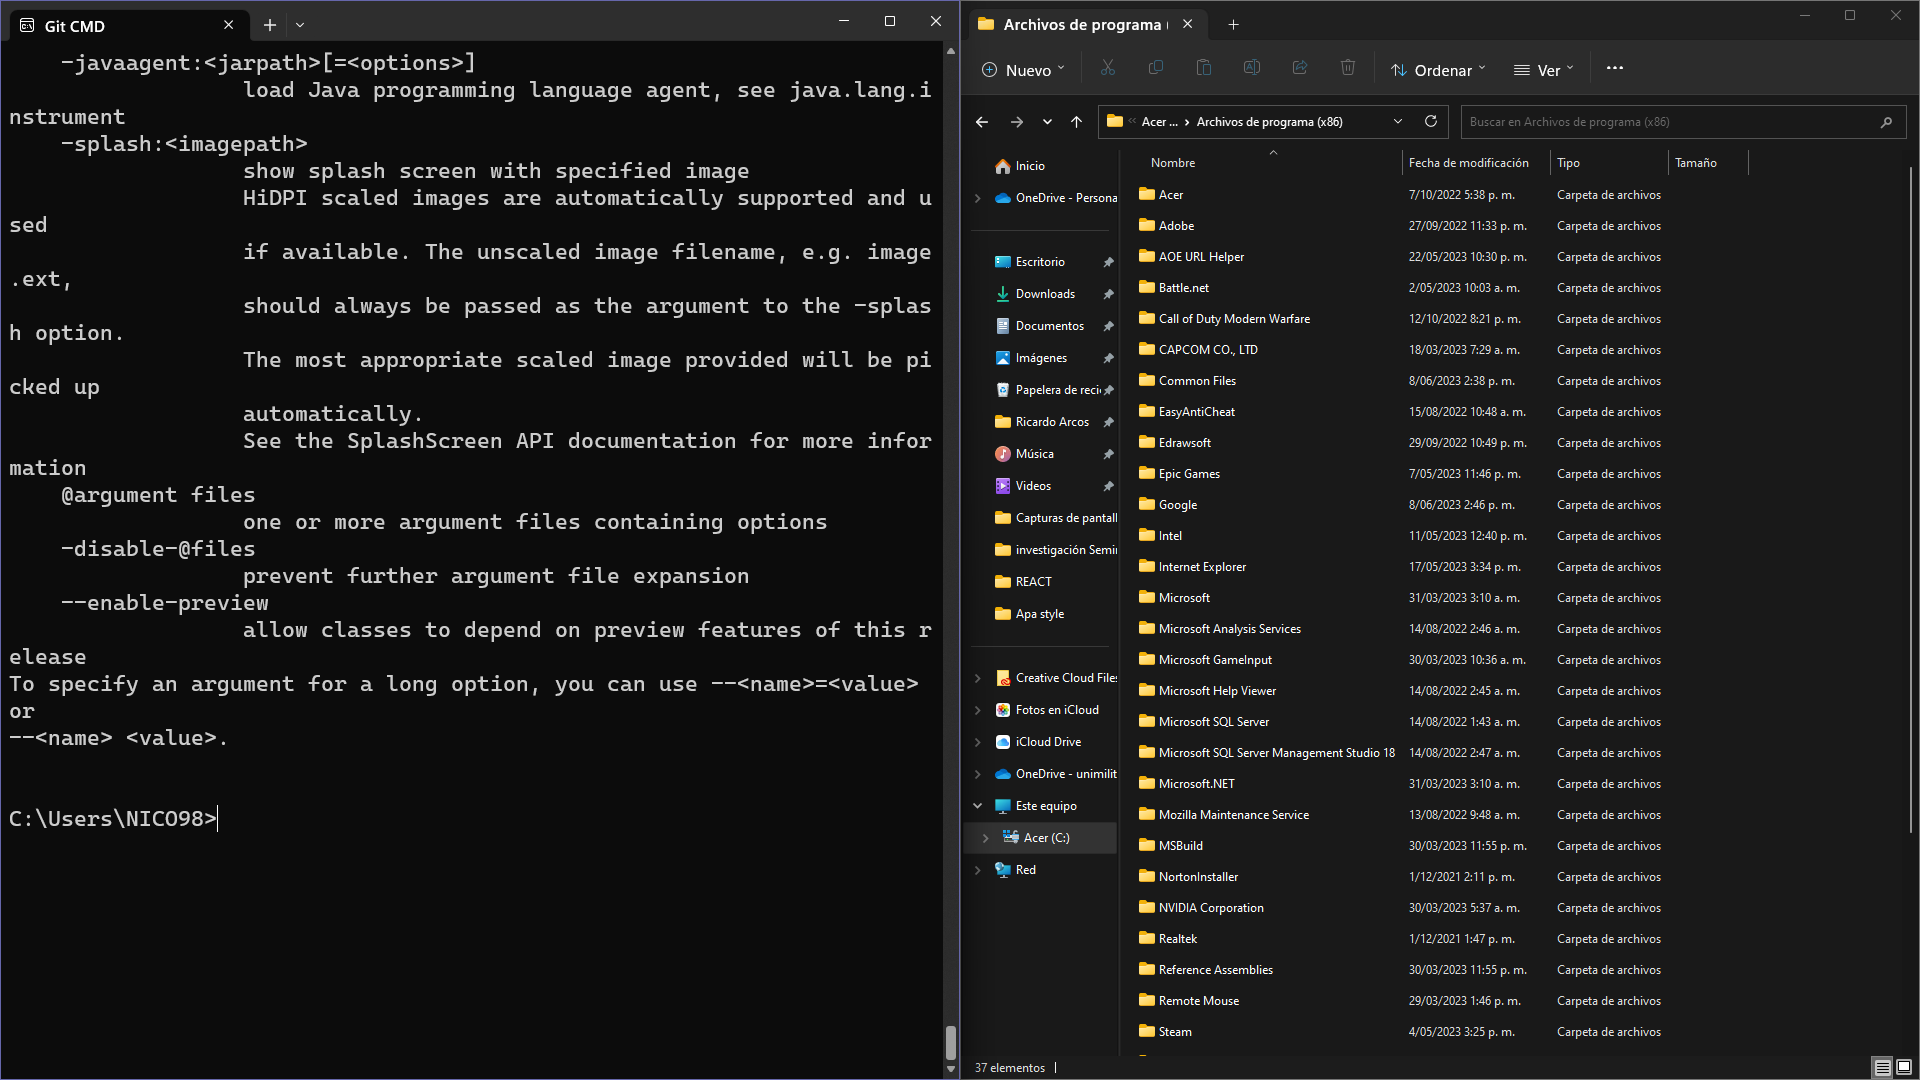Click the Copy icon in Explorer toolbar
1920x1080 pixels.
click(1155, 68)
